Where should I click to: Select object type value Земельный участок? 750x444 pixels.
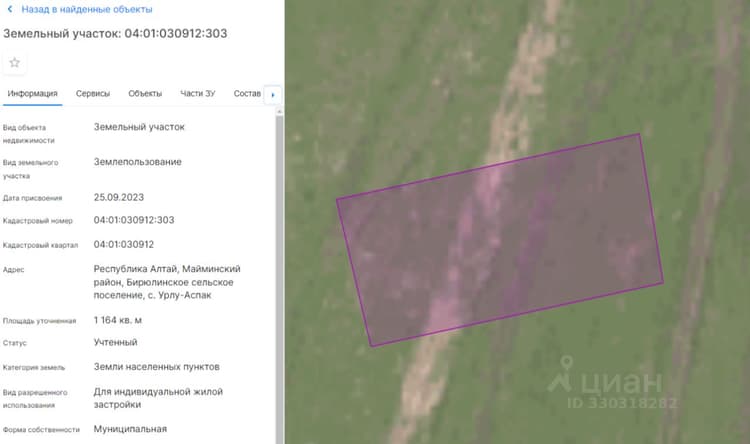(x=139, y=127)
